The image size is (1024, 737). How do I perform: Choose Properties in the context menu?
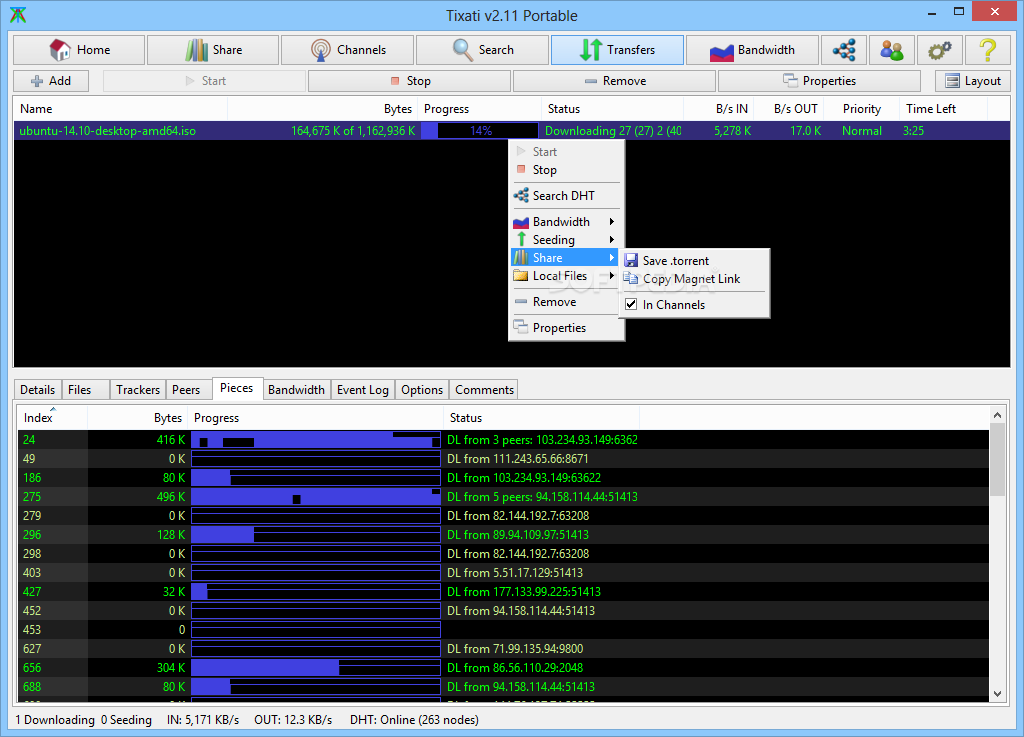click(x=566, y=328)
